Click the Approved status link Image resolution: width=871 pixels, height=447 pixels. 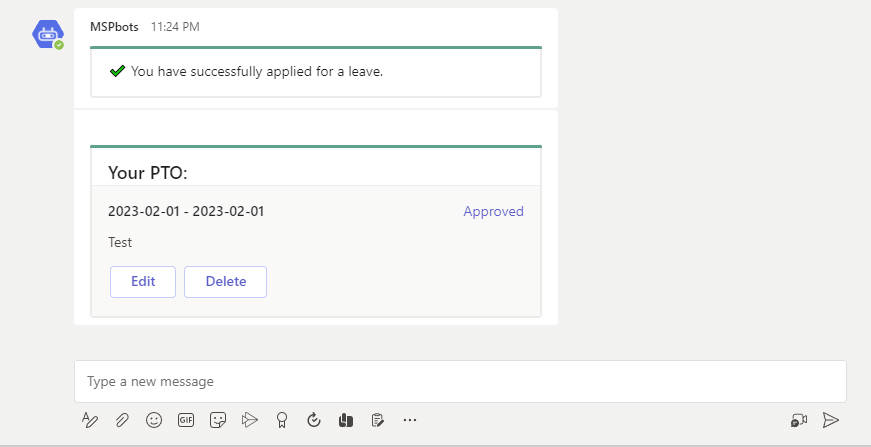tap(493, 212)
